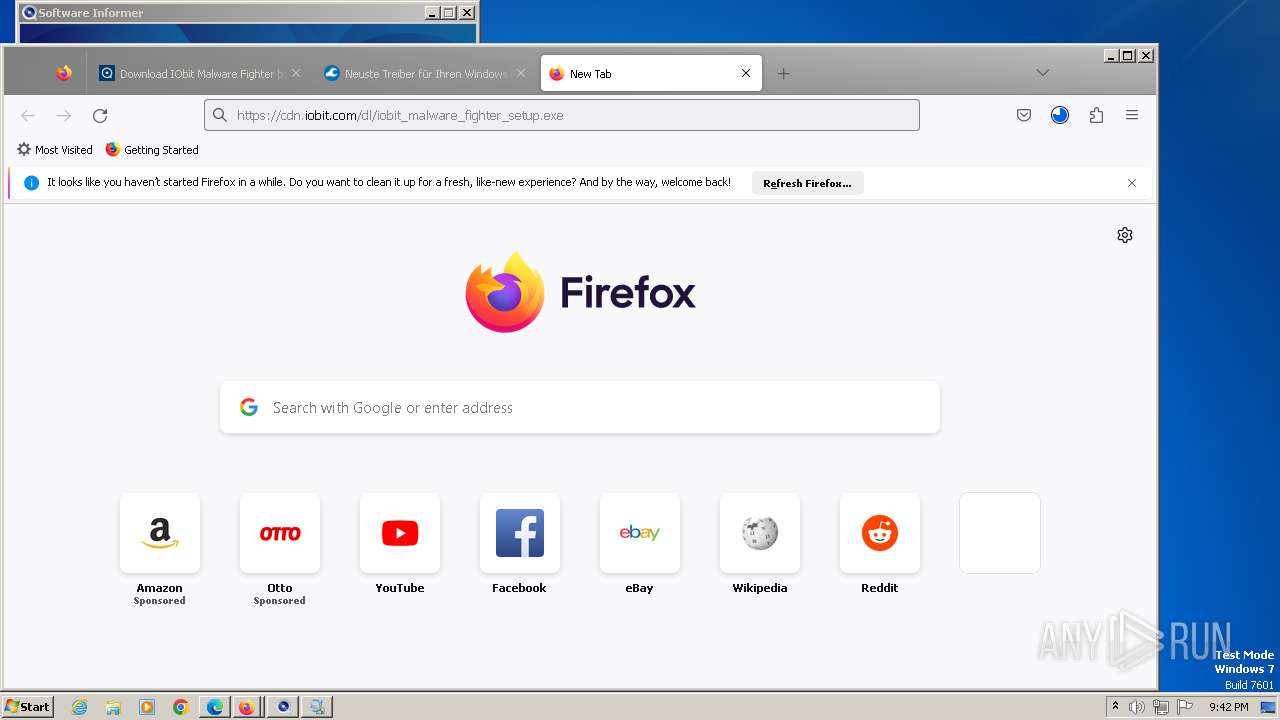The width and height of the screenshot is (1280, 720).
Task: Dismiss the refresh Firefox notification bar
Action: click(1132, 183)
